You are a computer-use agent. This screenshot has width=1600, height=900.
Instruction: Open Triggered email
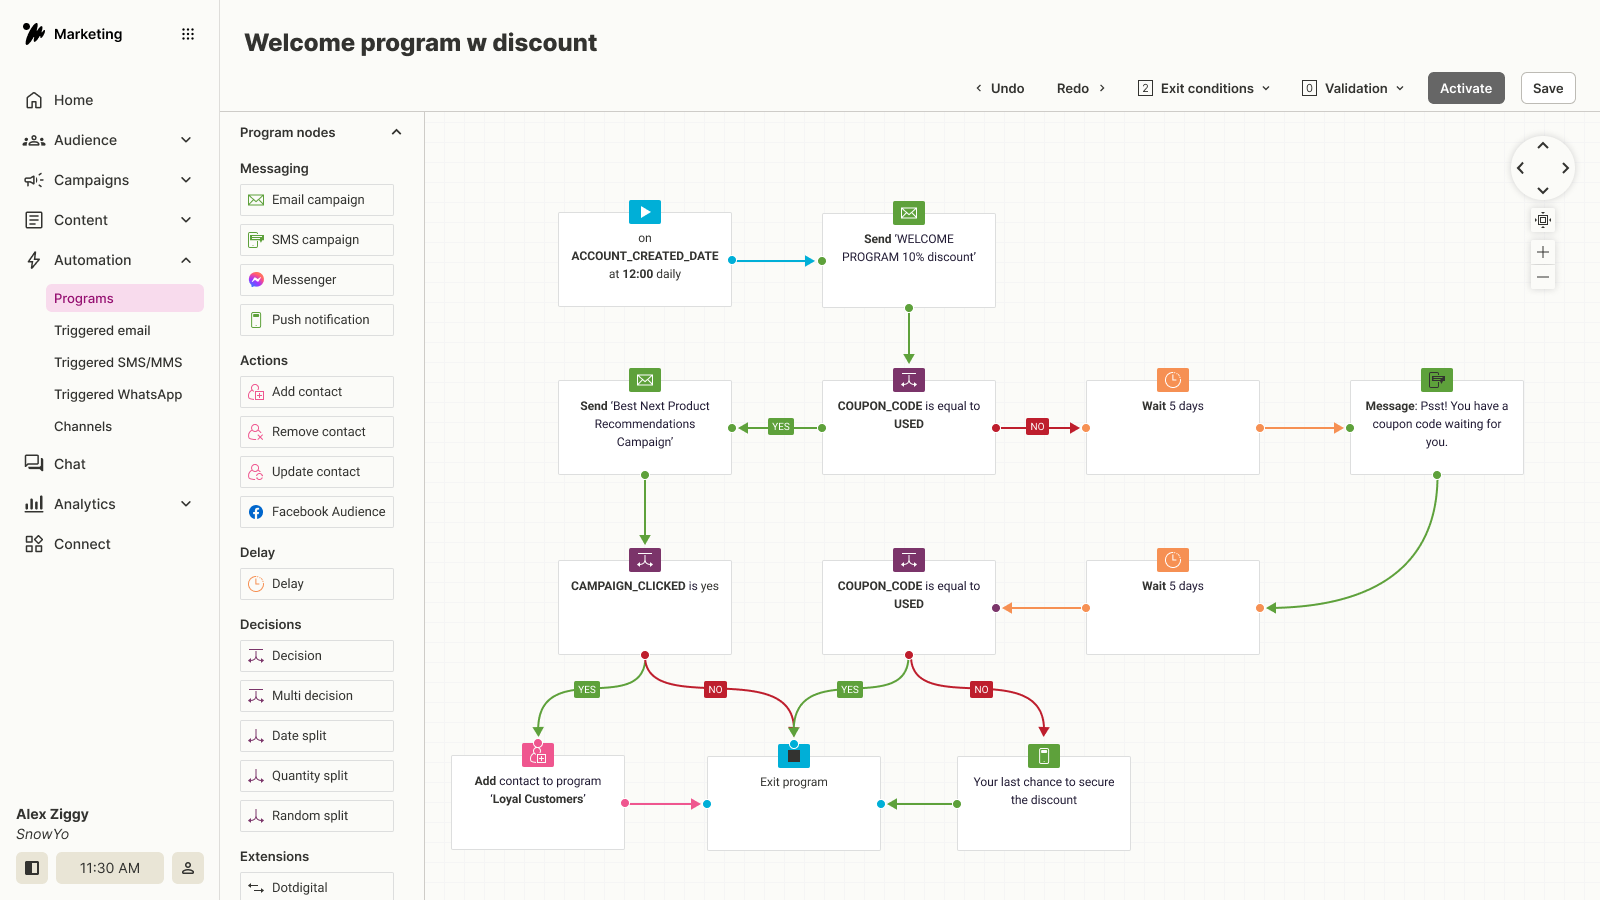pos(102,330)
